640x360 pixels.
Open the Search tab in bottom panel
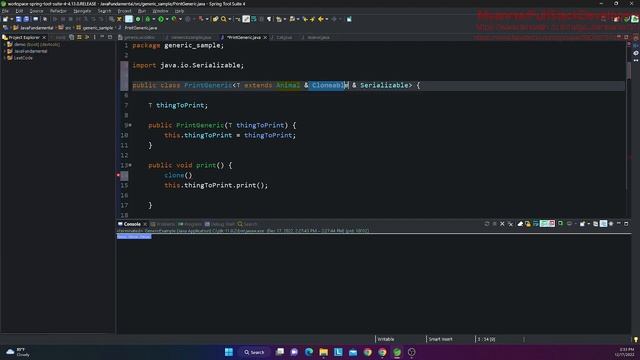(248, 224)
